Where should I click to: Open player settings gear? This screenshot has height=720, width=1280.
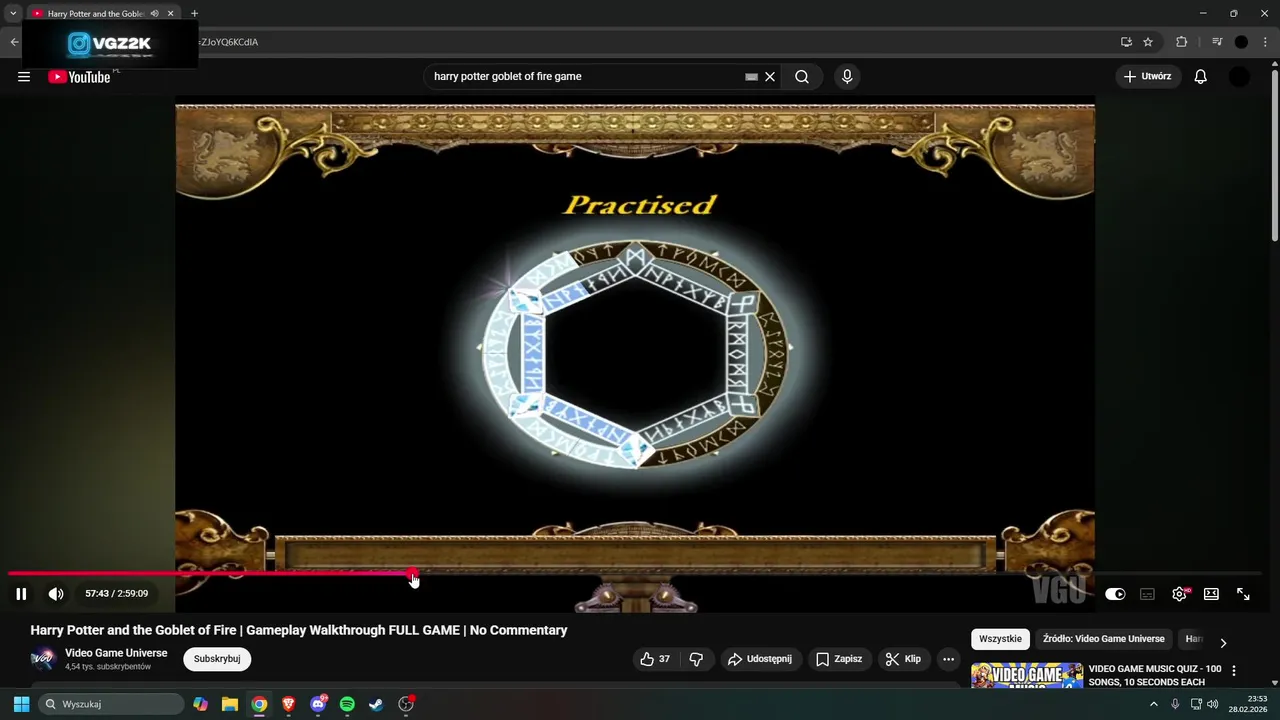[1180, 594]
